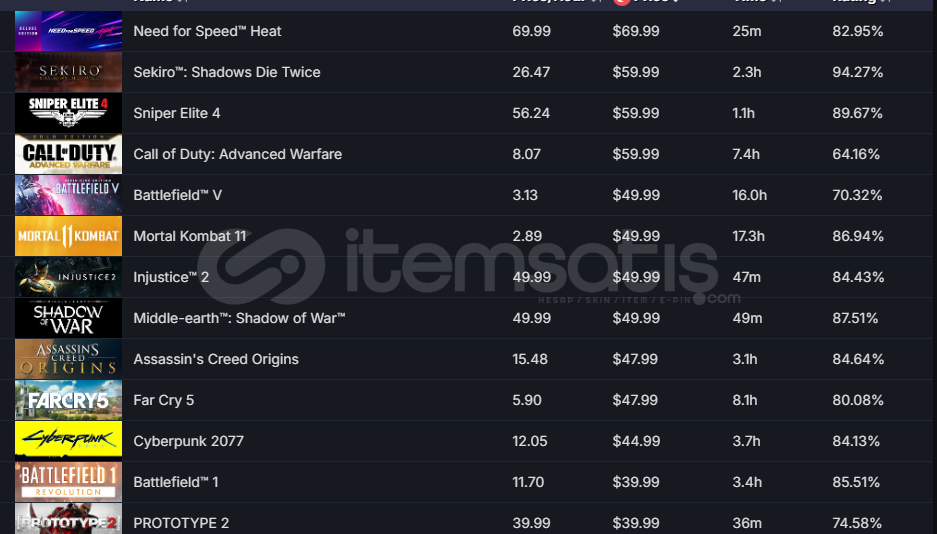This screenshot has height=534, width=937.
Task: Click the Shadow of War logo thumbnail
Action: (68, 318)
